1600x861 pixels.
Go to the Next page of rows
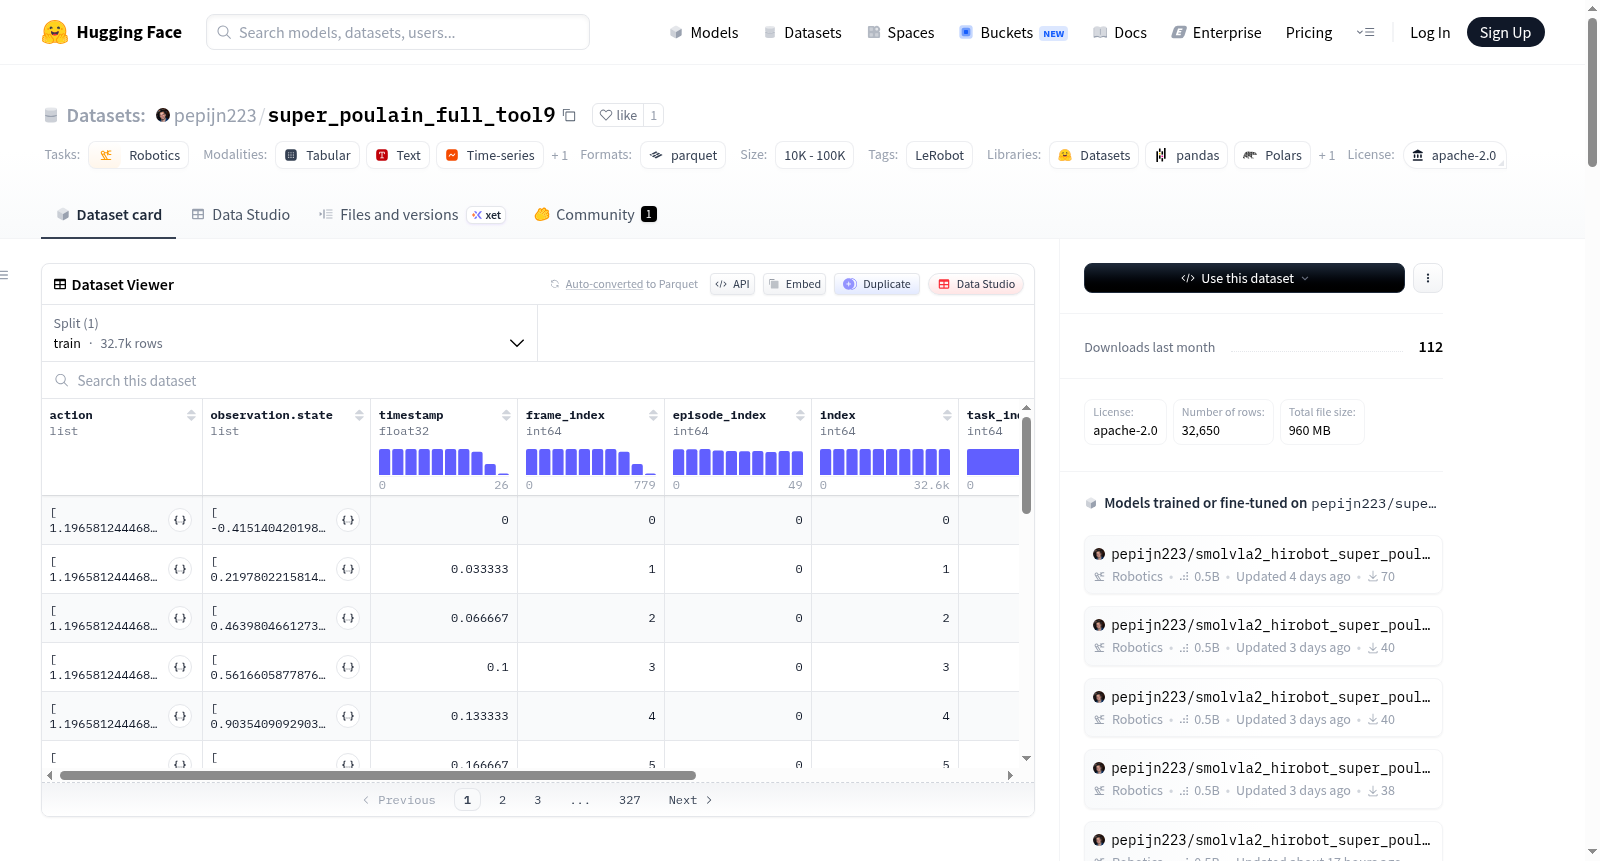690,800
